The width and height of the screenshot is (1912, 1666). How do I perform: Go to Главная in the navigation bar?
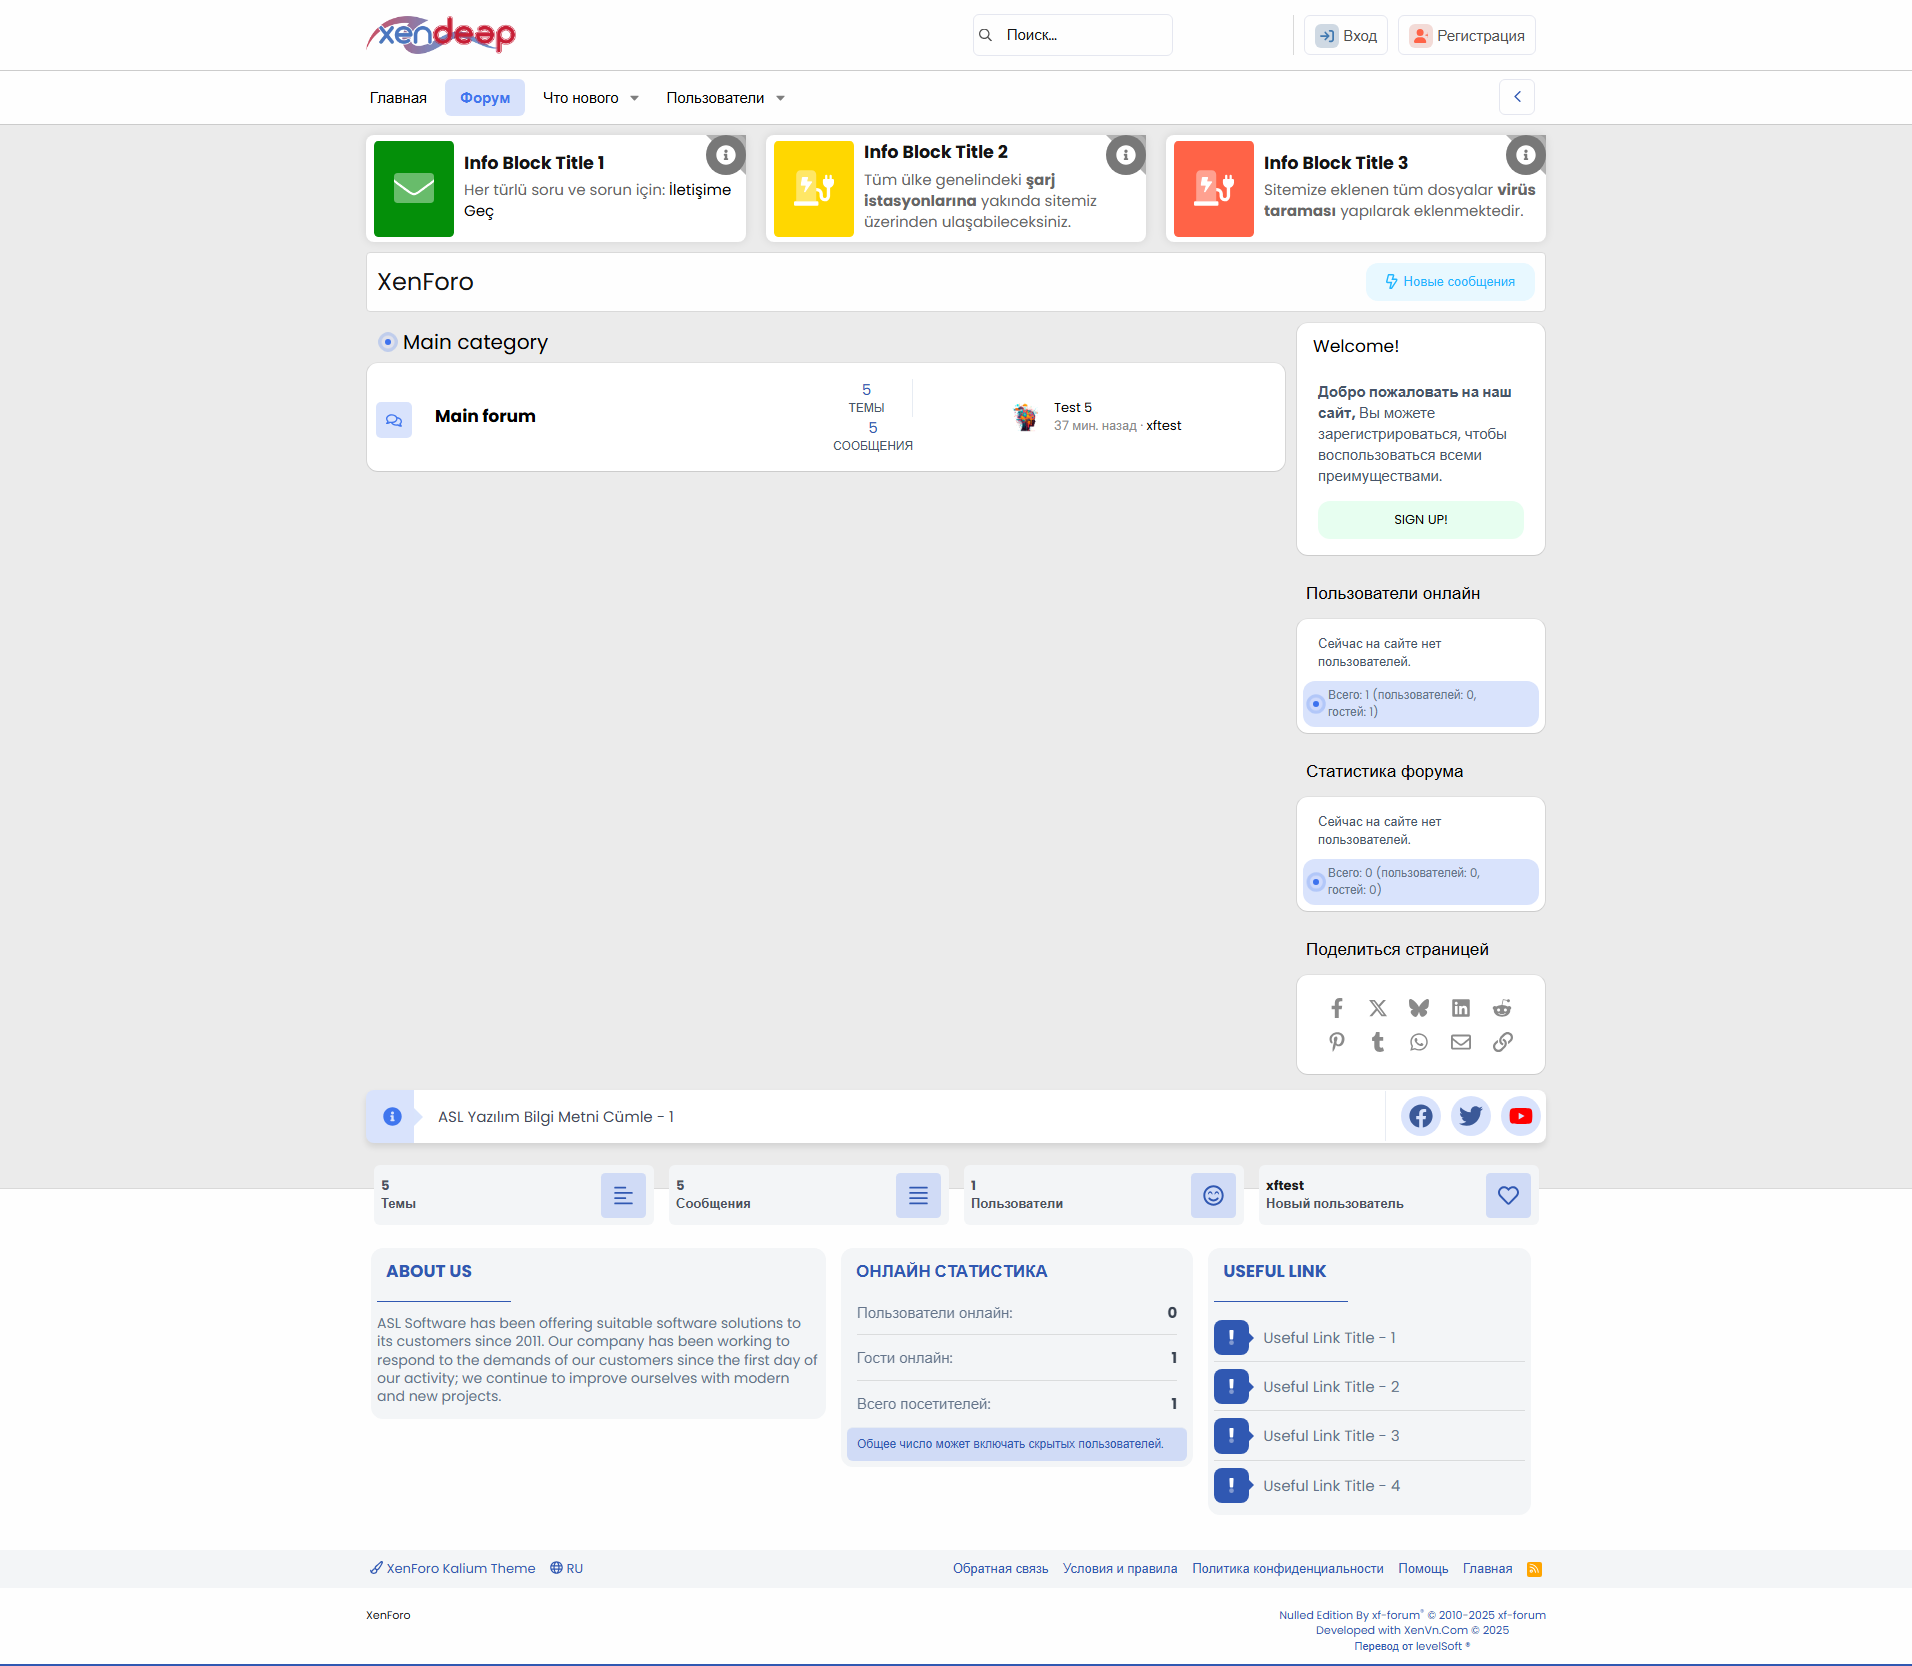point(398,98)
